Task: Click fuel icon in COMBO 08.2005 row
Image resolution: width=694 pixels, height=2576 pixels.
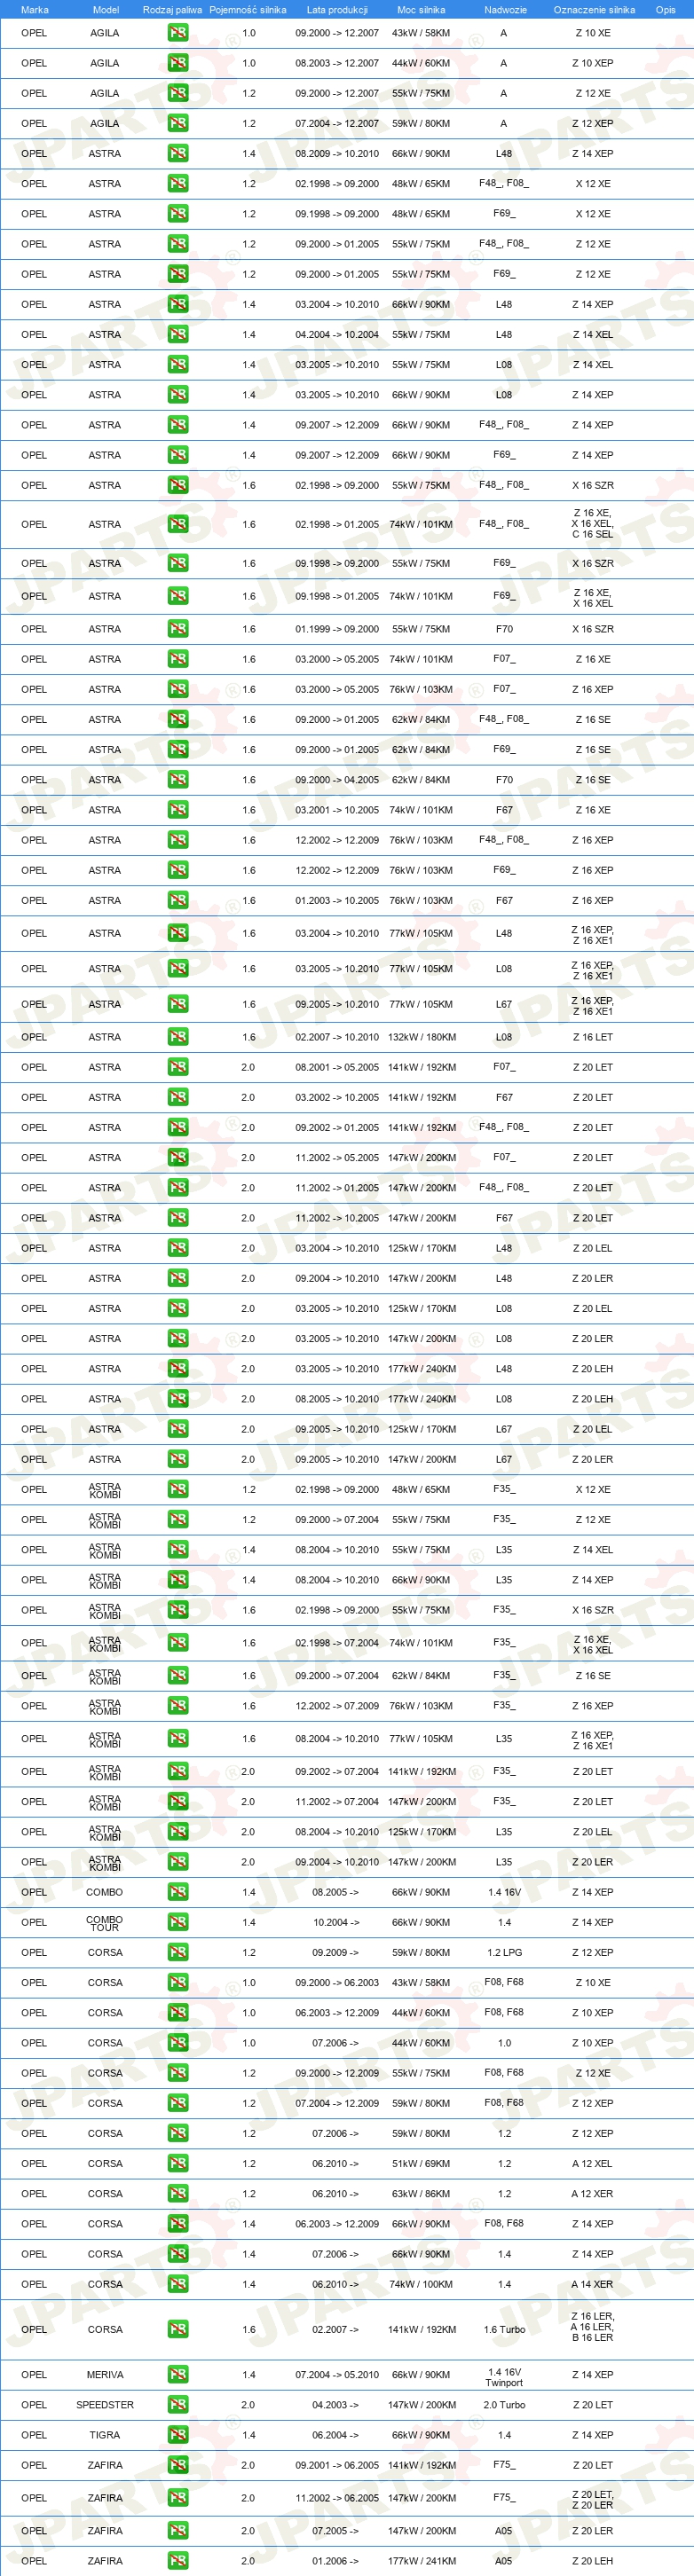Action: point(178,1891)
